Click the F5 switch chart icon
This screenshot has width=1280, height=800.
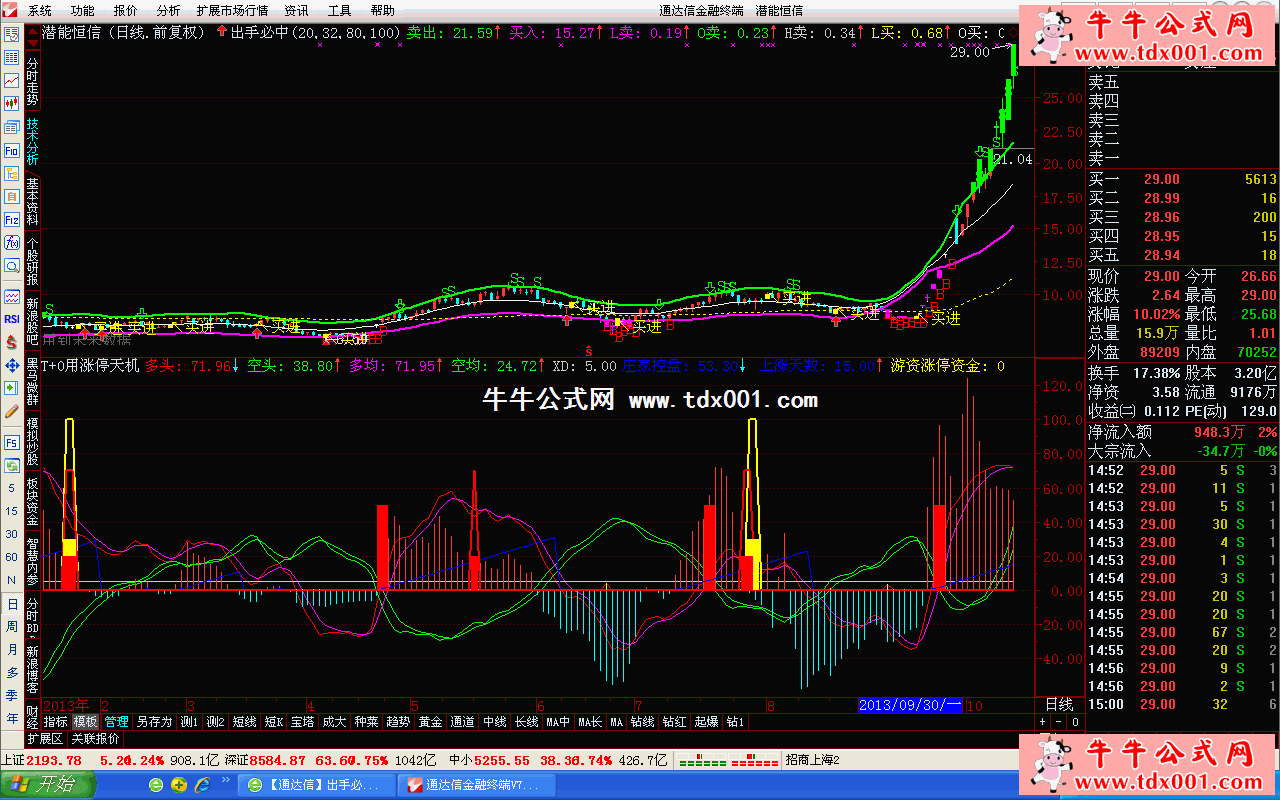(x=12, y=443)
